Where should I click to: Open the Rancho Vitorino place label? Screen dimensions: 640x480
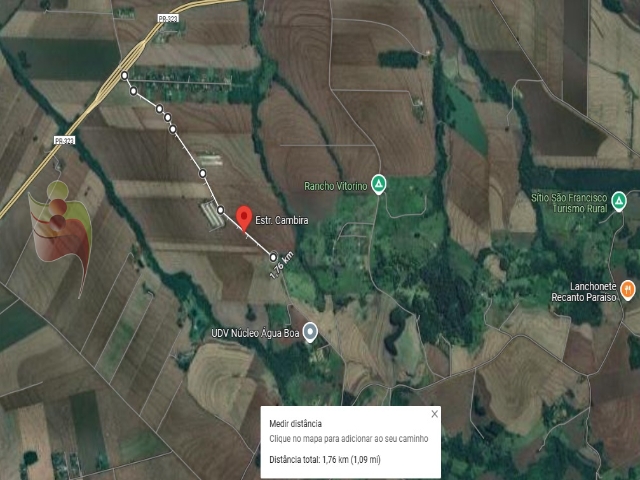click(336, 187)
